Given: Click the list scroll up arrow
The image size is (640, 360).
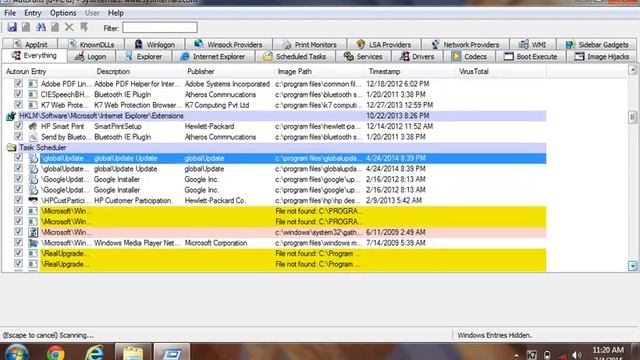Looking at the screenshot, I should [633, 70].
